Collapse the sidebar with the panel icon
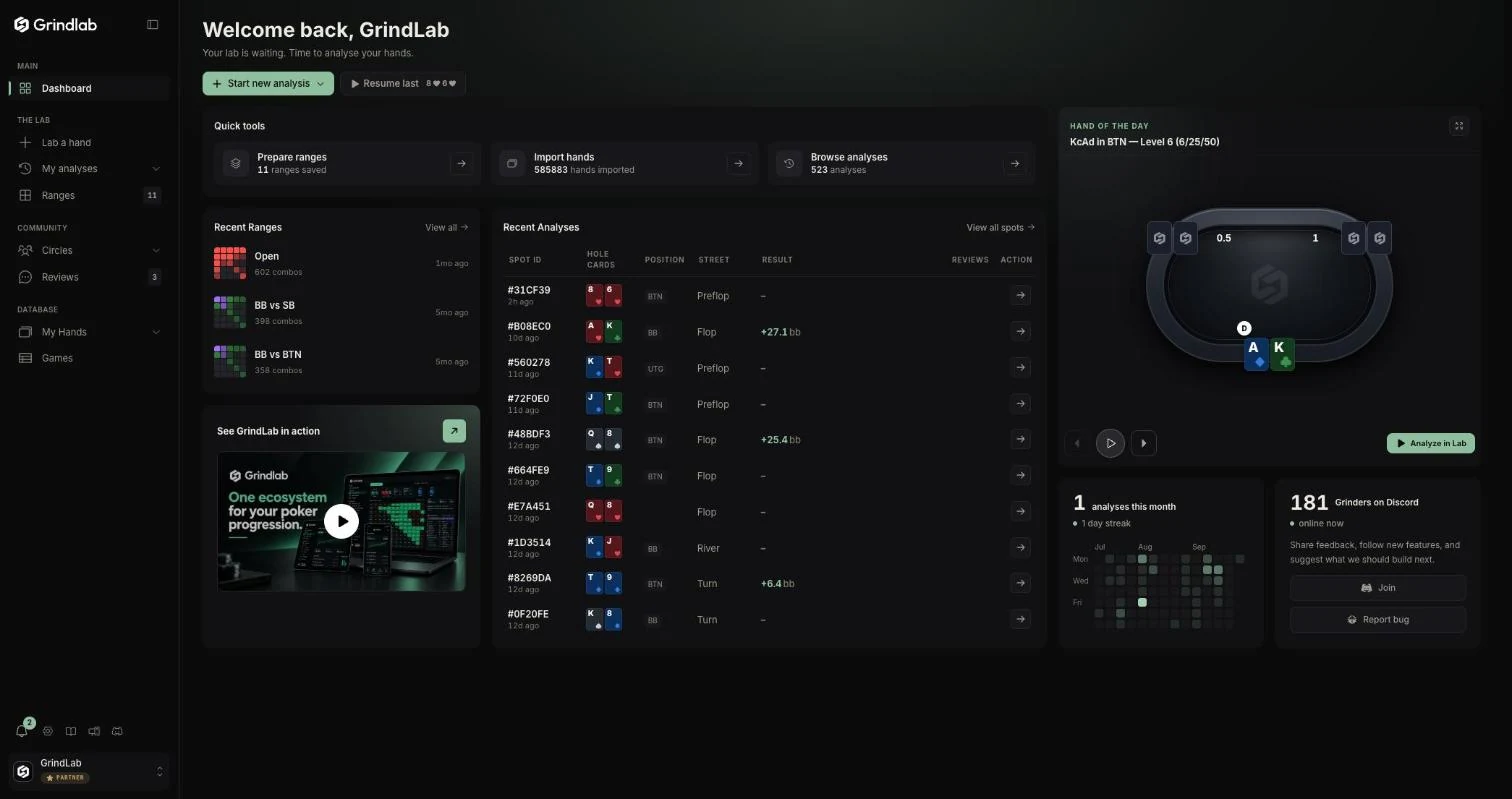 coord(153,25)
